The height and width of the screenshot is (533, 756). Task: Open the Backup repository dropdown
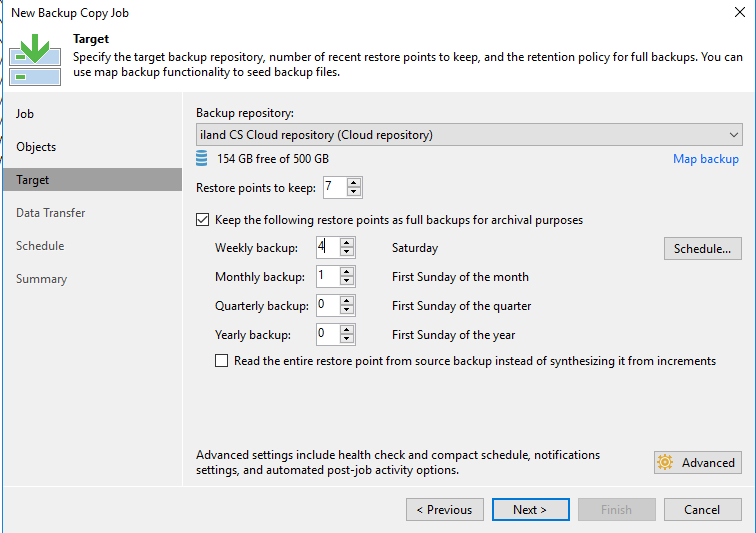(x=733, y=134)
